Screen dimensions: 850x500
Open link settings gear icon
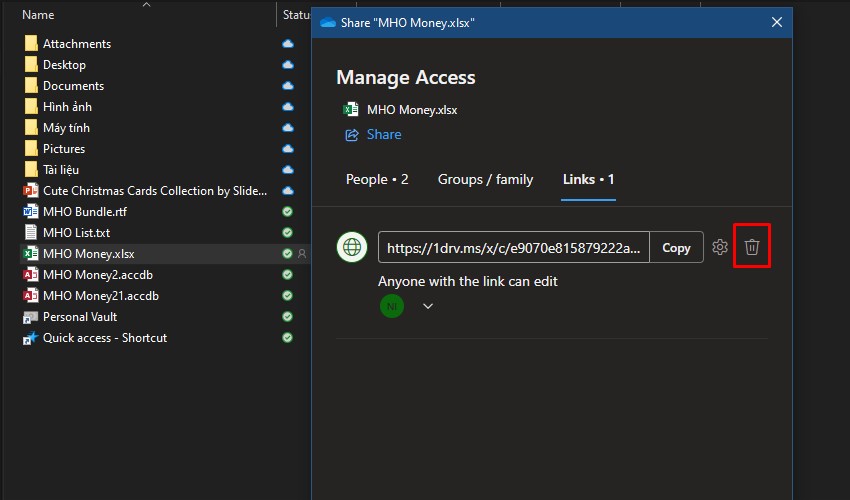coord(720,247)
